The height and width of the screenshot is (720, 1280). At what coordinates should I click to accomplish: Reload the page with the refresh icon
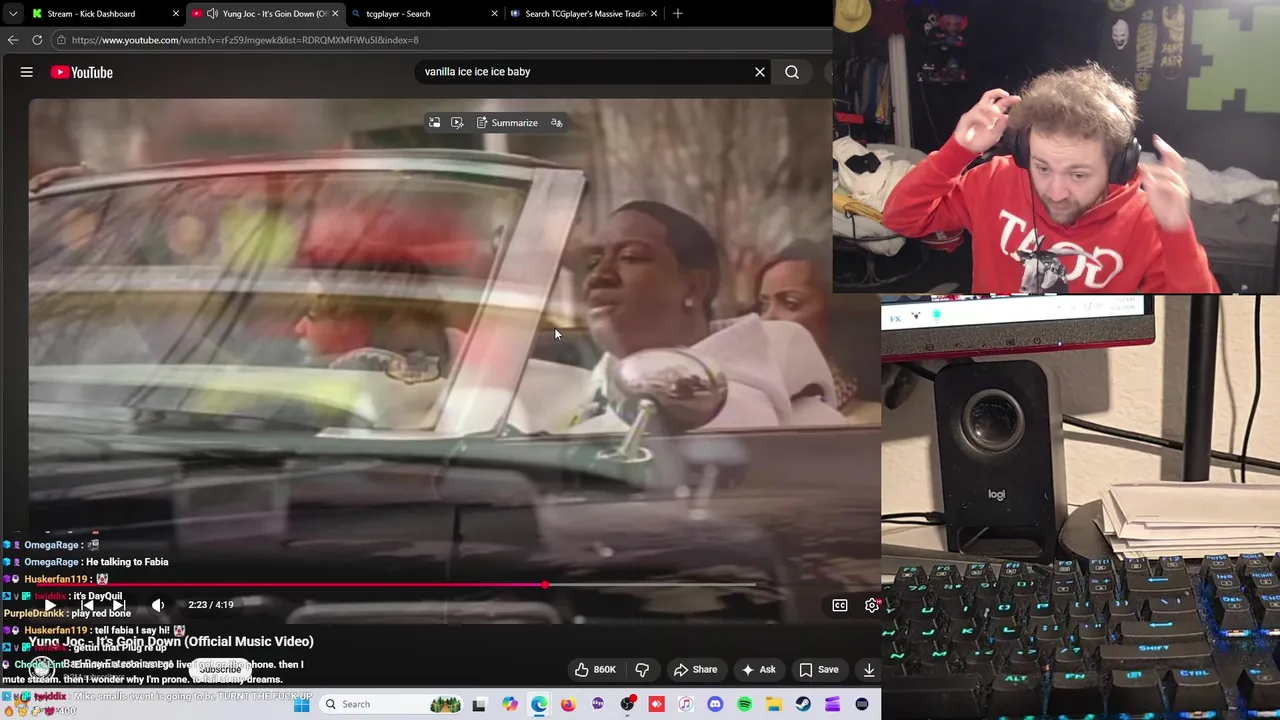click(37, 40)
